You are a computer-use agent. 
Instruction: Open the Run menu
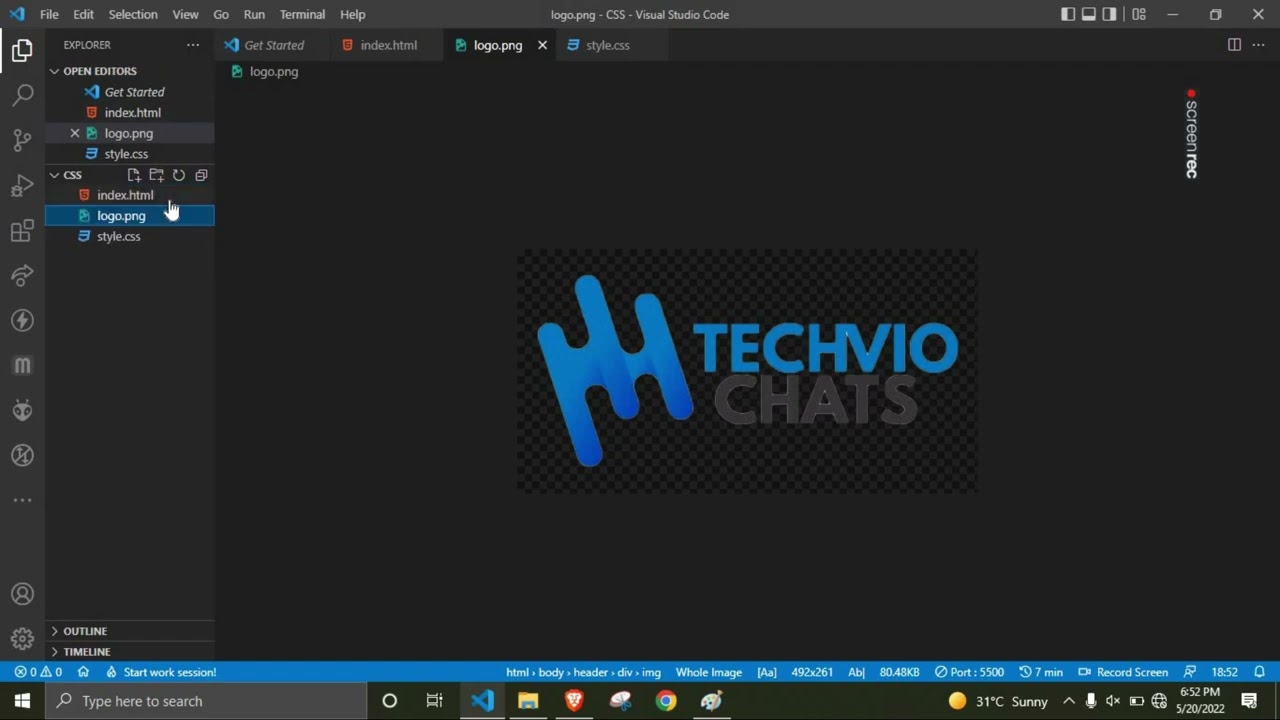click(x=254, y=14)
